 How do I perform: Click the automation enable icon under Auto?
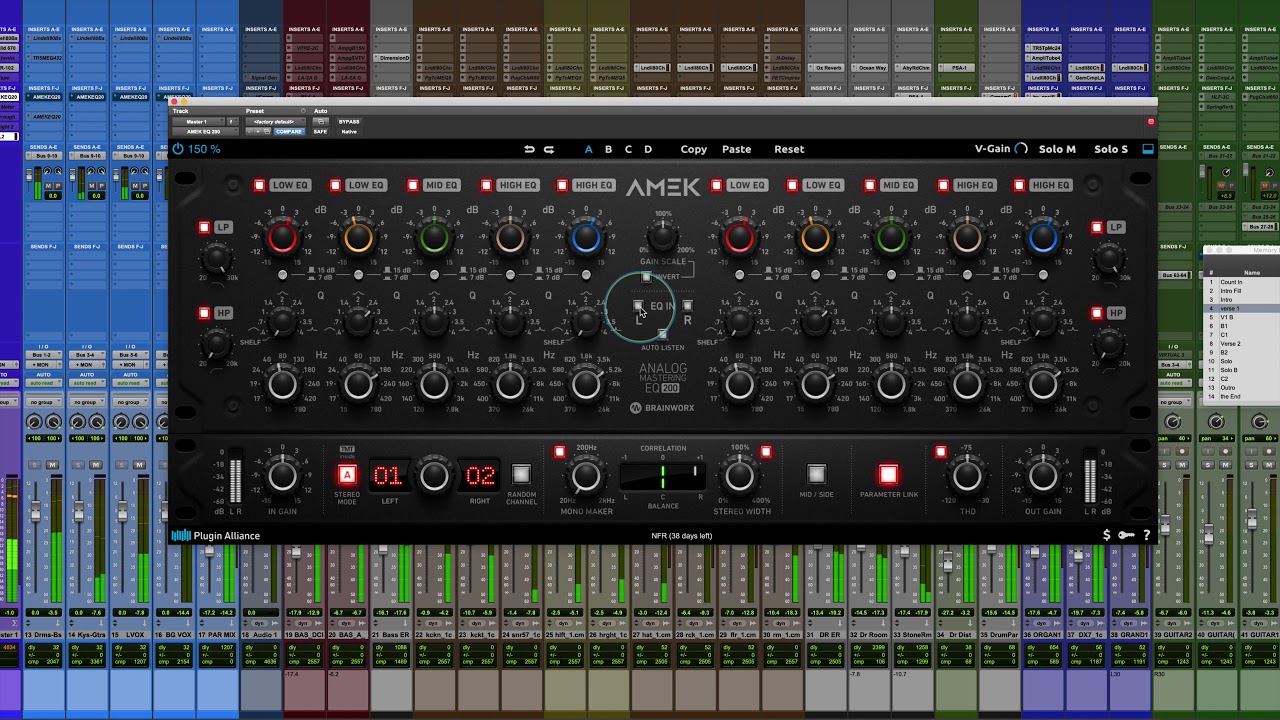coord(321,122)
